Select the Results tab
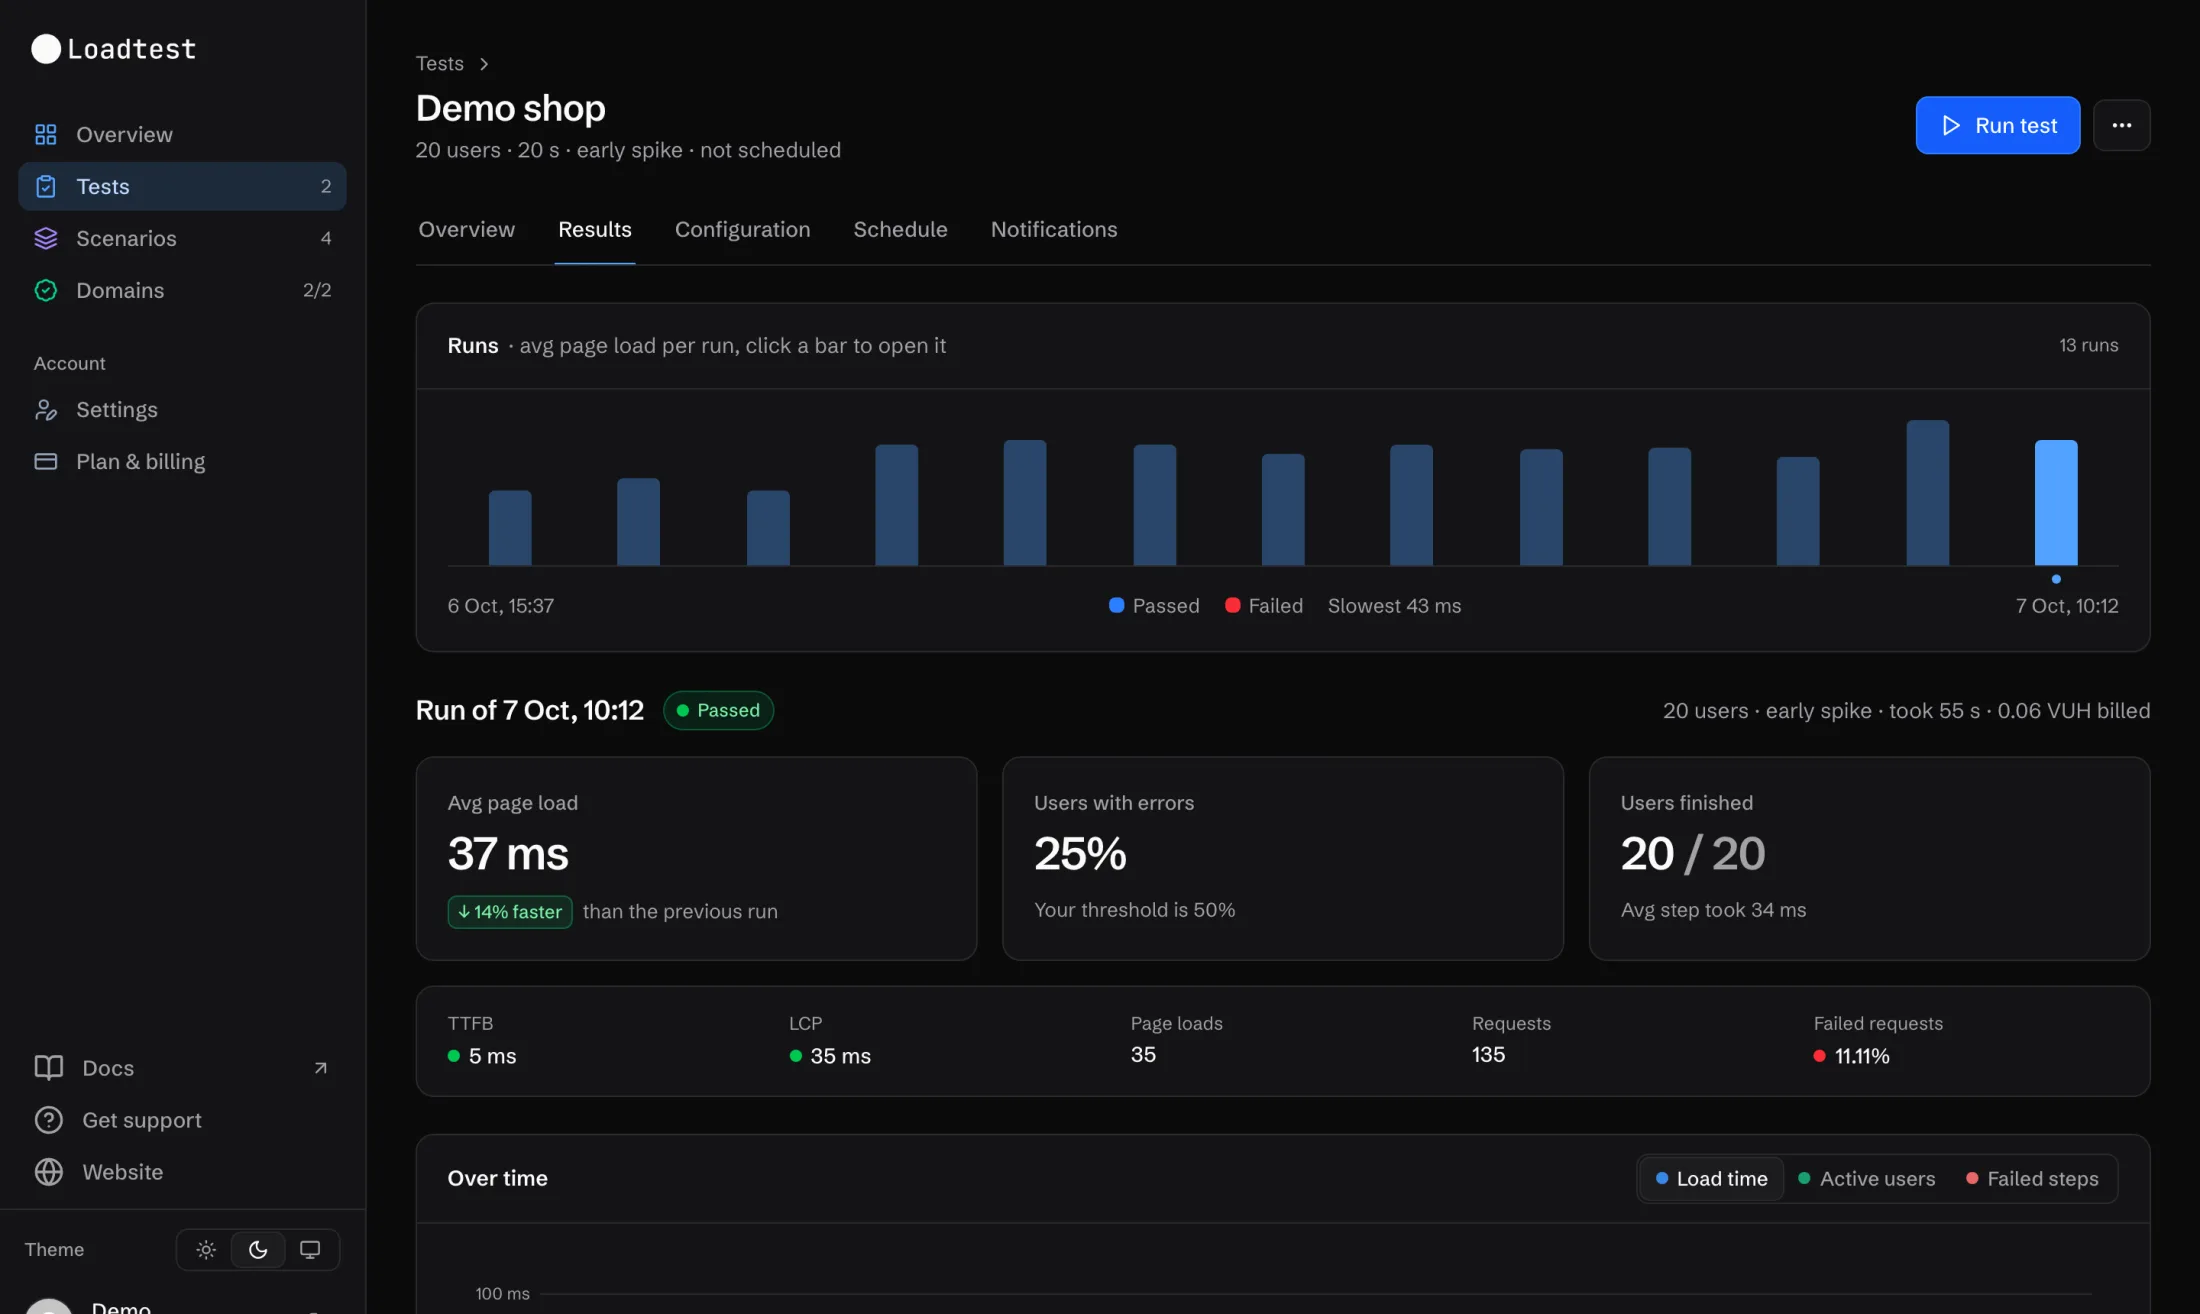The width and height of the screenshot is (2200, 1314). 595,230
